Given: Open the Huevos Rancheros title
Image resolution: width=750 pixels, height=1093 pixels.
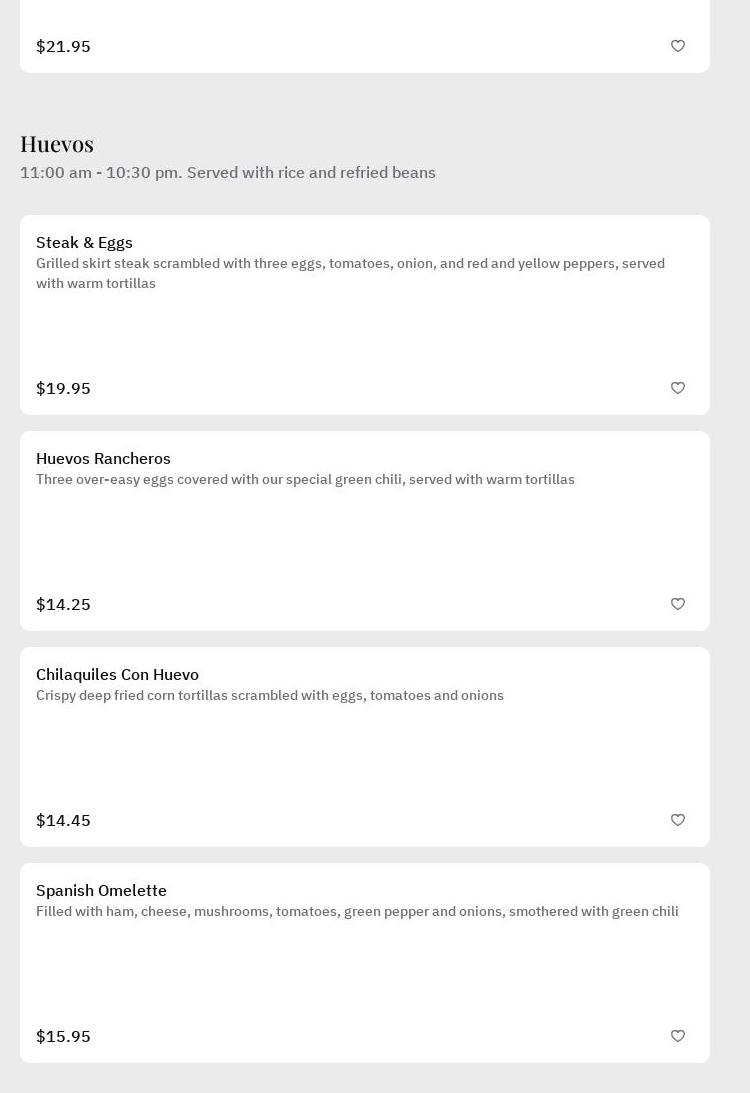Looking at the screenshot, I should tap(103, 458).
